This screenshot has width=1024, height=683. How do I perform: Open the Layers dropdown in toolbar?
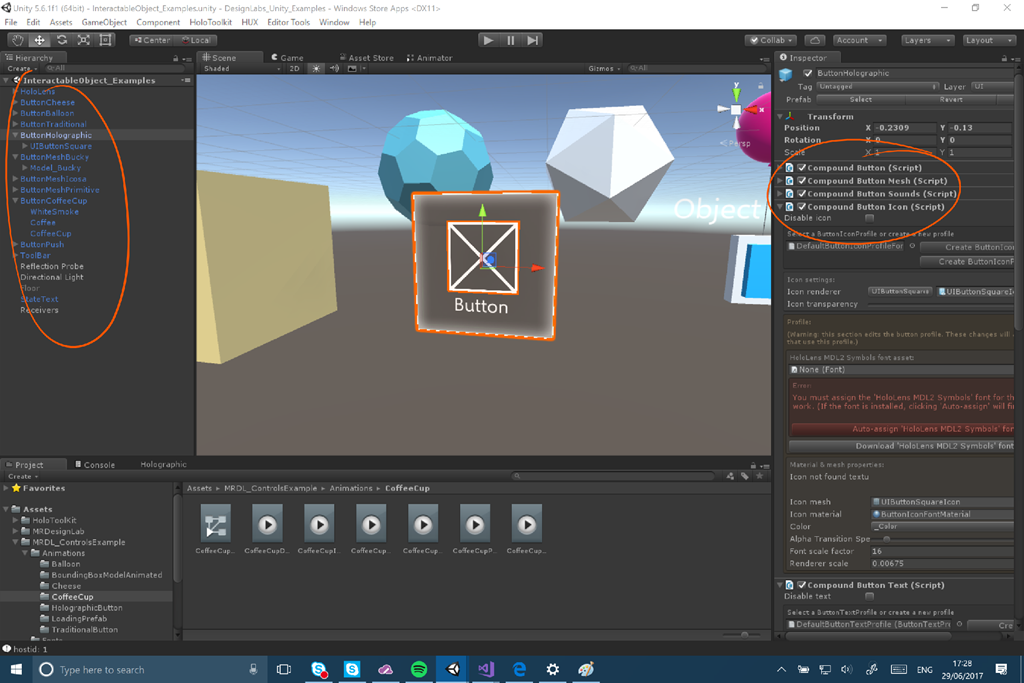pos(927,40)
